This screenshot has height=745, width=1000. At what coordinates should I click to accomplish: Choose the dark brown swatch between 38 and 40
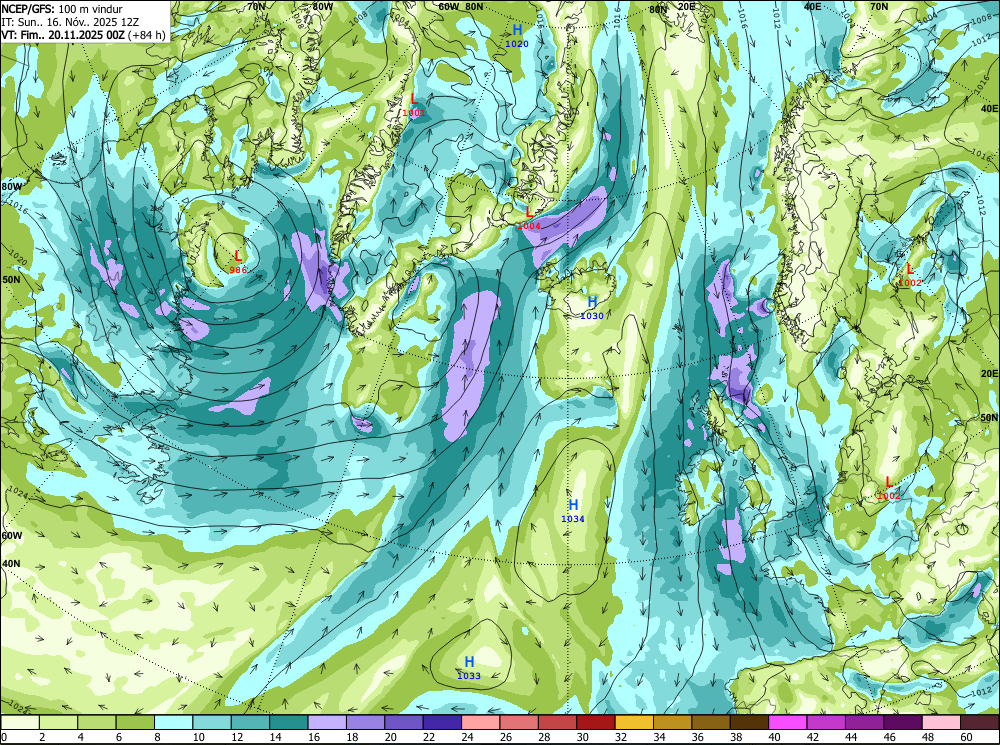point(749,722)
